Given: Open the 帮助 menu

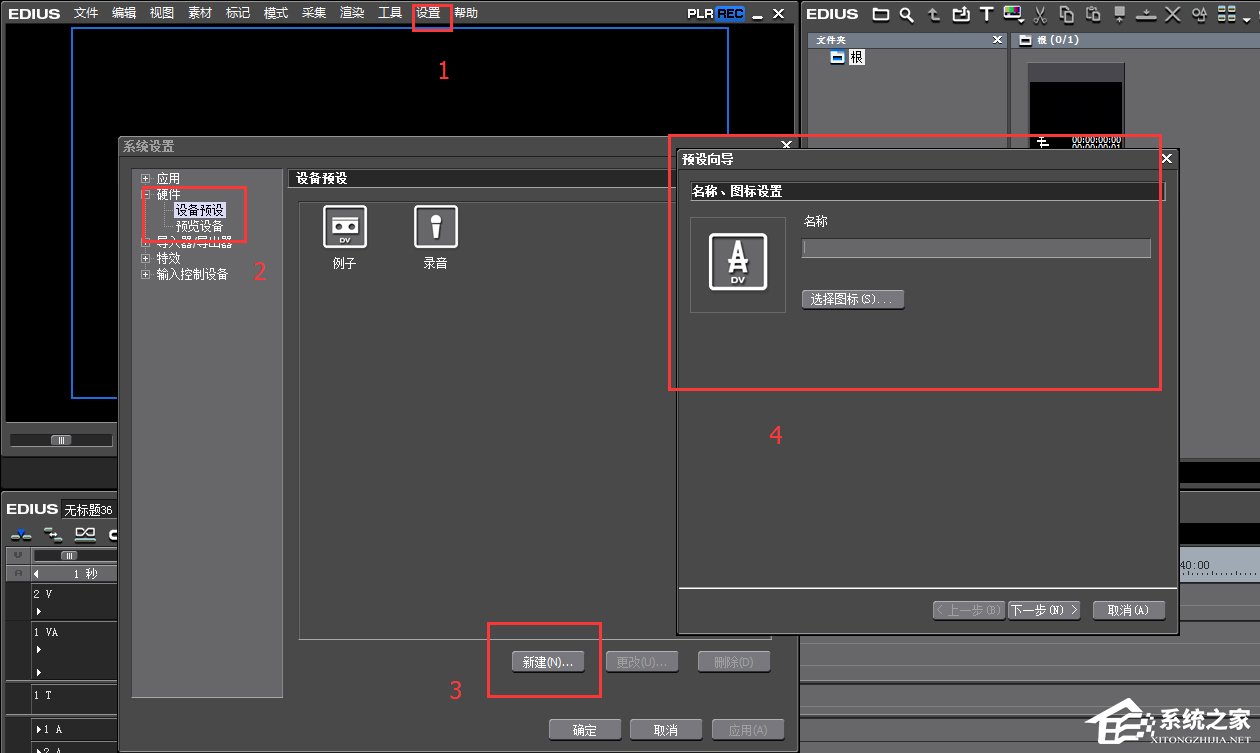Looking at the screenshot, I should [466, 13].
